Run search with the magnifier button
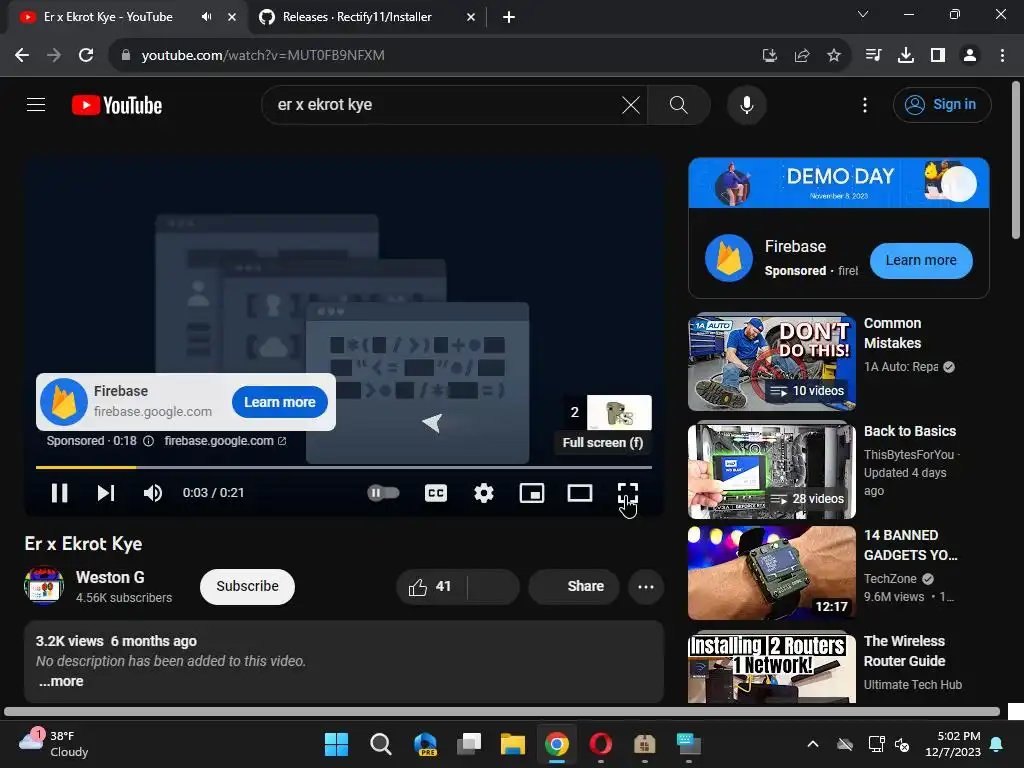 679,104
